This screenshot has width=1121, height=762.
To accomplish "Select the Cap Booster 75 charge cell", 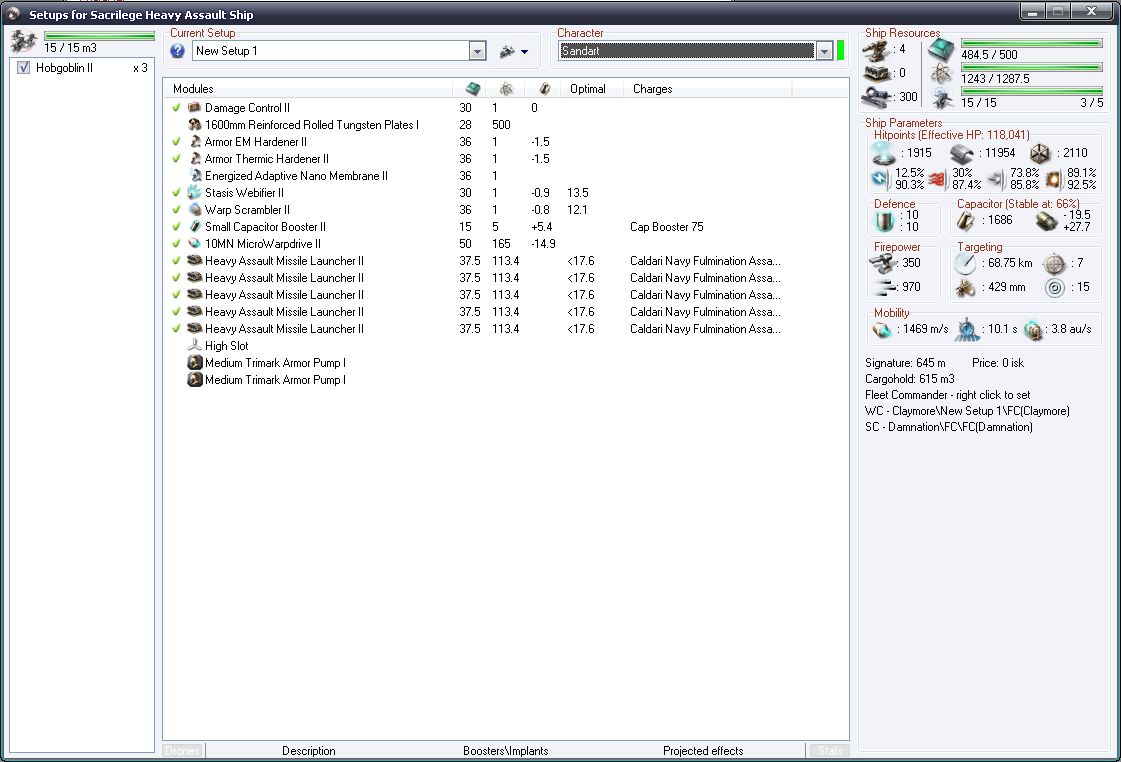I will point(666,227).
